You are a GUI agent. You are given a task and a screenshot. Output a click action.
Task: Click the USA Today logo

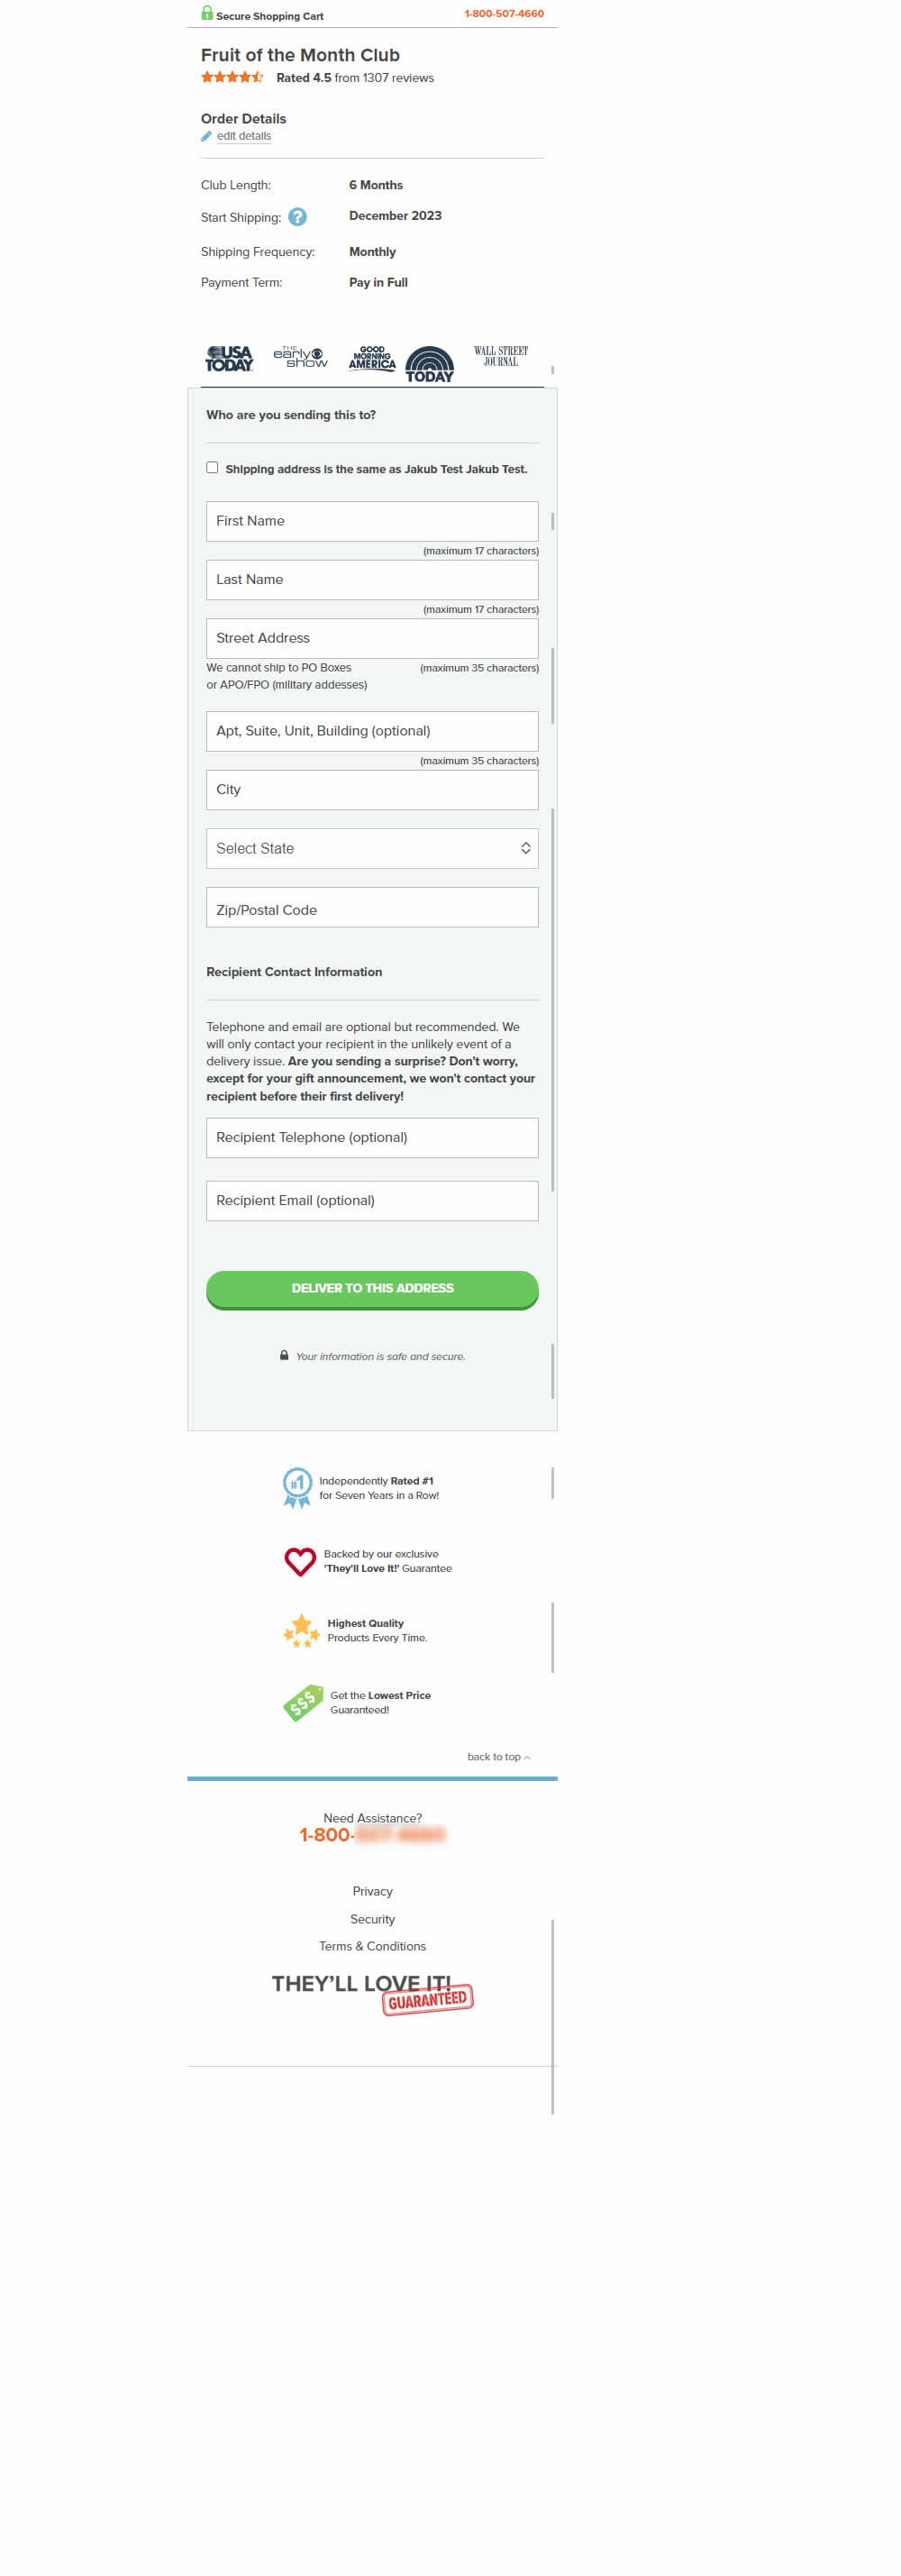(x=229, y=358)
